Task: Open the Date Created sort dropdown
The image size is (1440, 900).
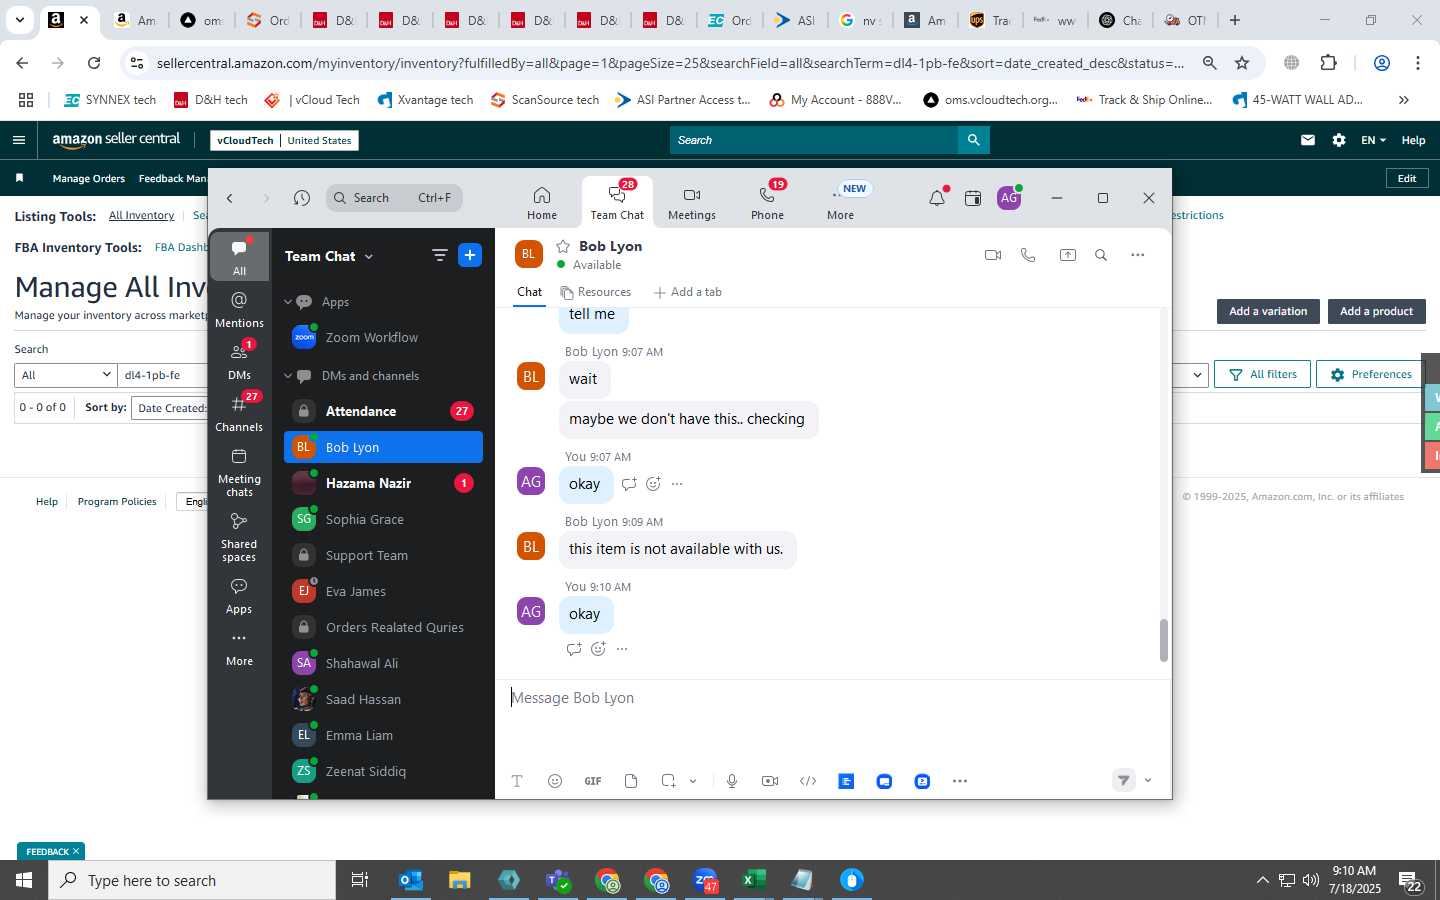Action: click(x=172, y=408)
